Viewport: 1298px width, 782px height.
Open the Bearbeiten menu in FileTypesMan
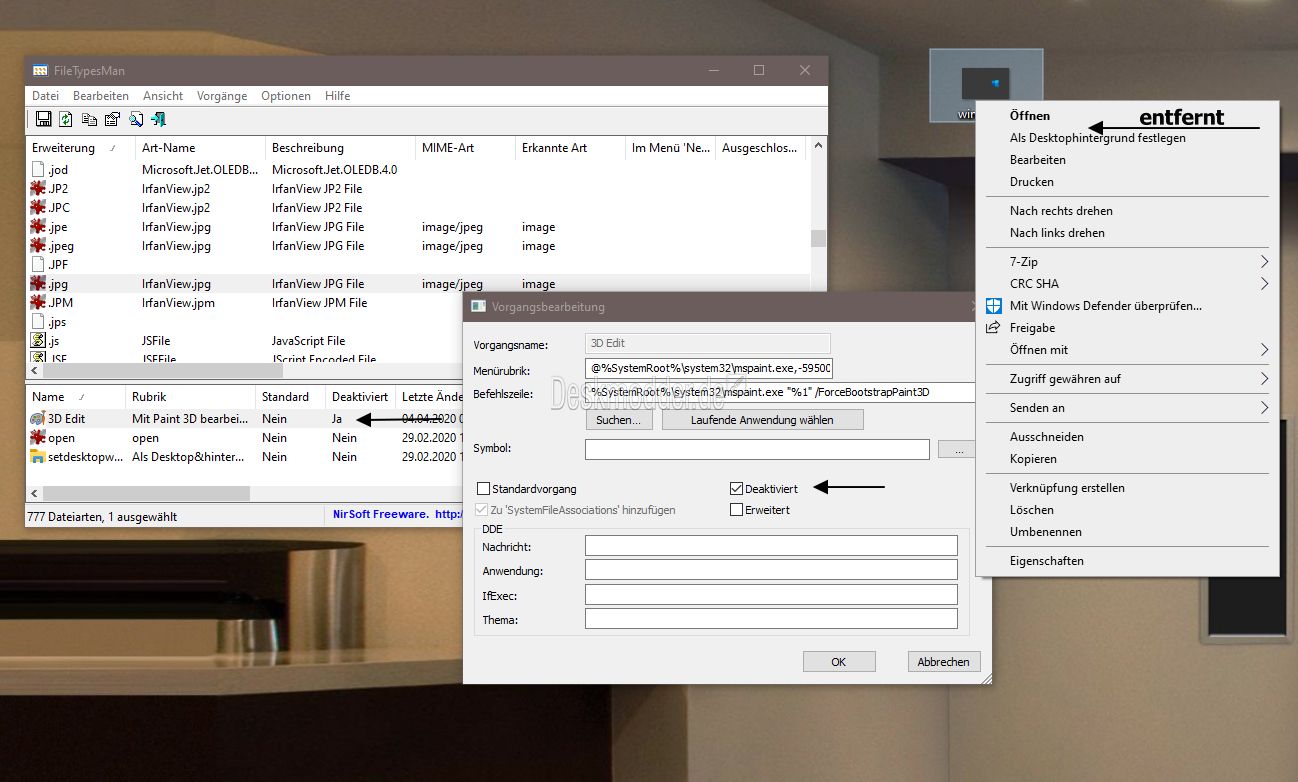101,96
